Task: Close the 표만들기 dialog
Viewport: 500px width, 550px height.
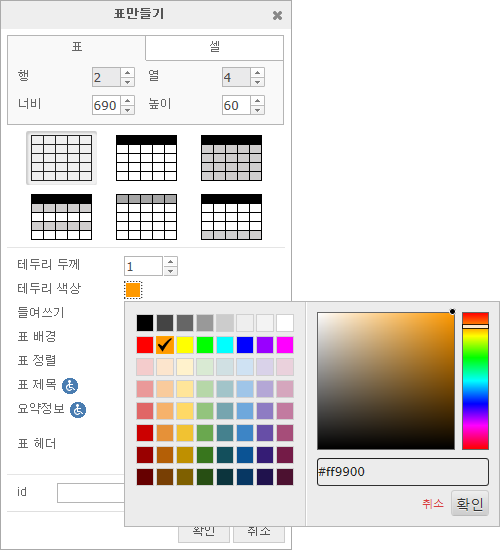Action: (277, 15)
